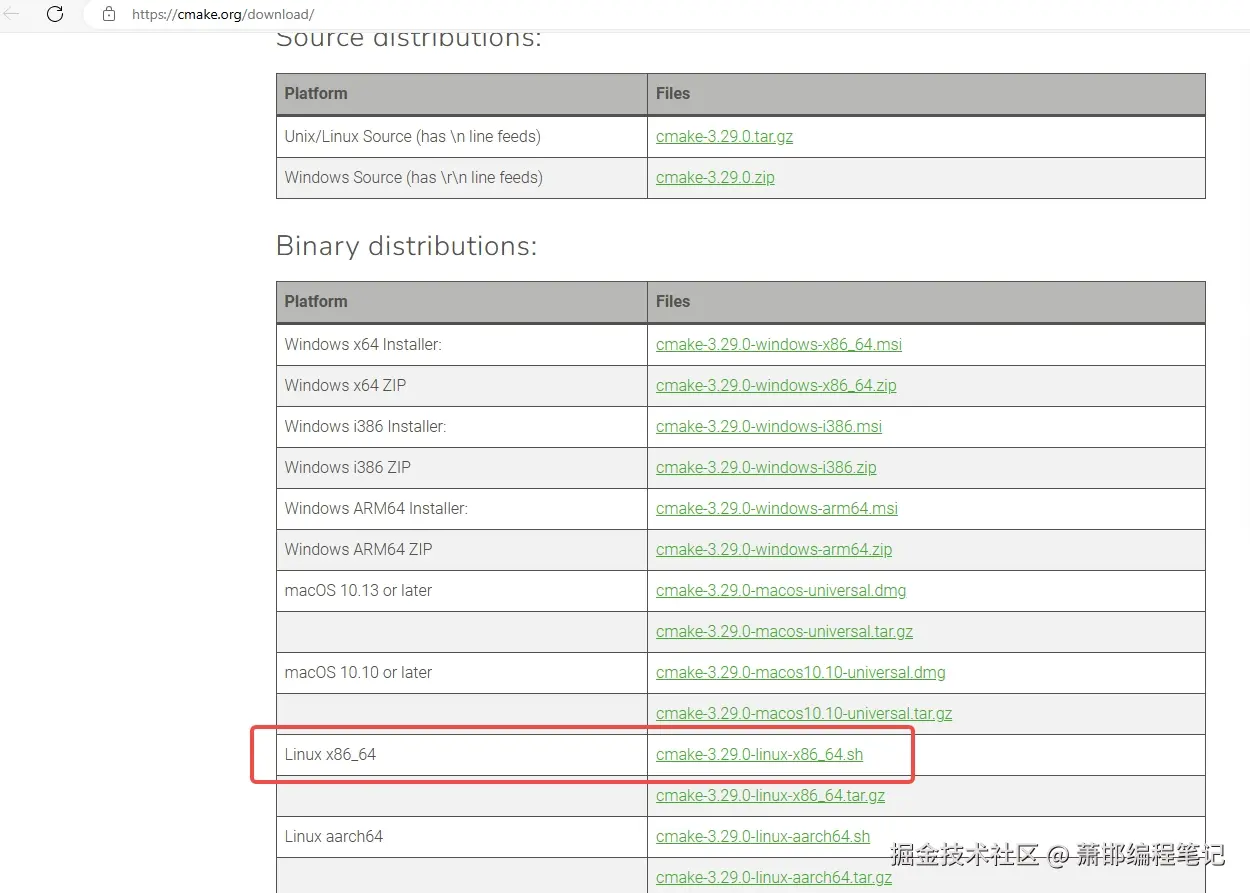The image size is (1250, 893).
Task: Download cmake-3.29.0-windows-i386.msi installer
Action: pyautogui.click(x=769, y=426)
